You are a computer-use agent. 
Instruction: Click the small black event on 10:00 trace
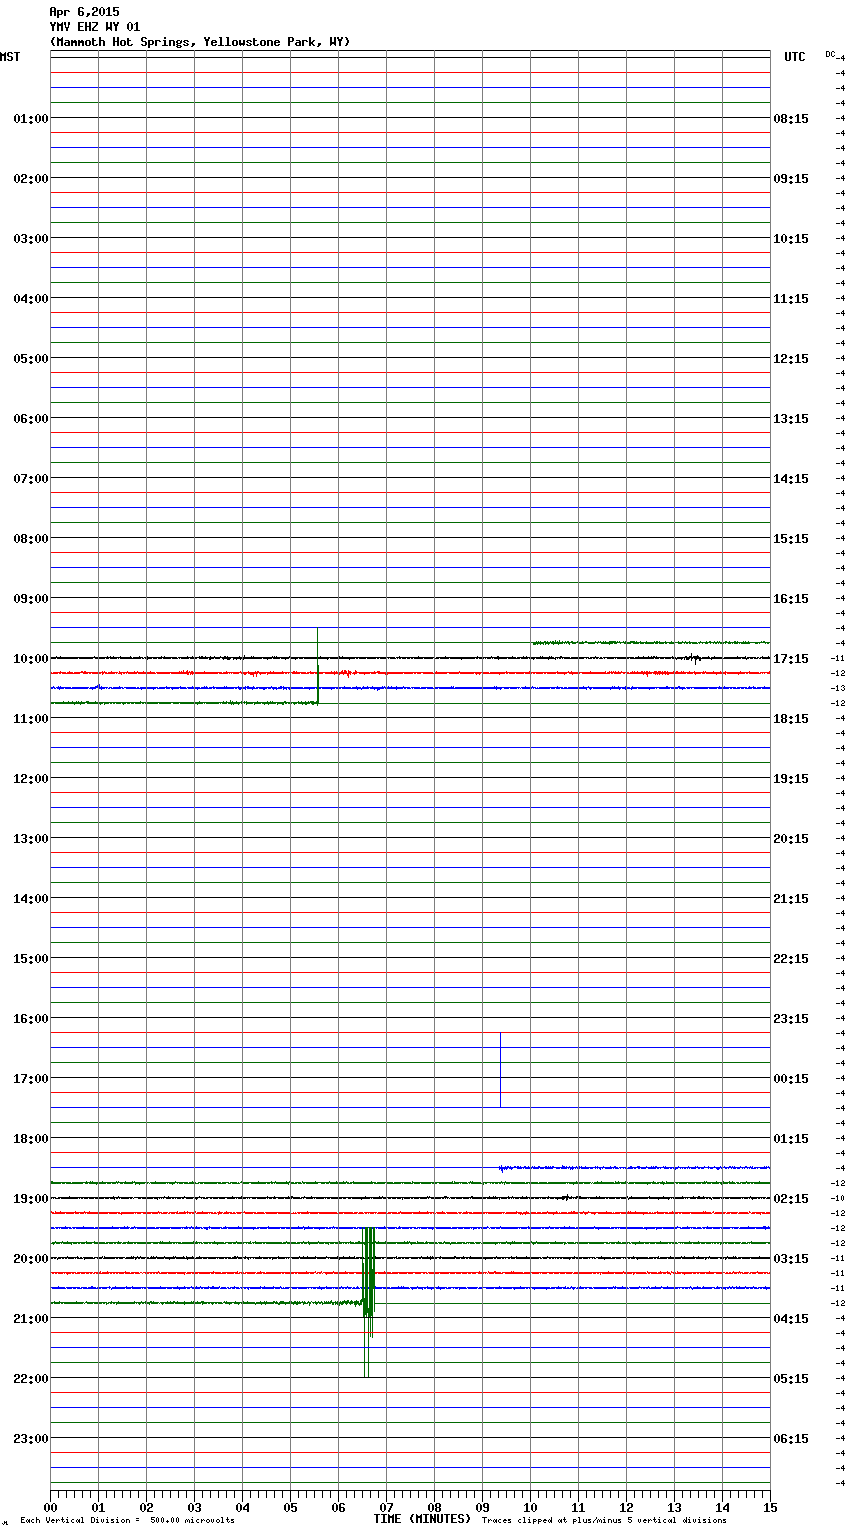(x=694, y=658)
